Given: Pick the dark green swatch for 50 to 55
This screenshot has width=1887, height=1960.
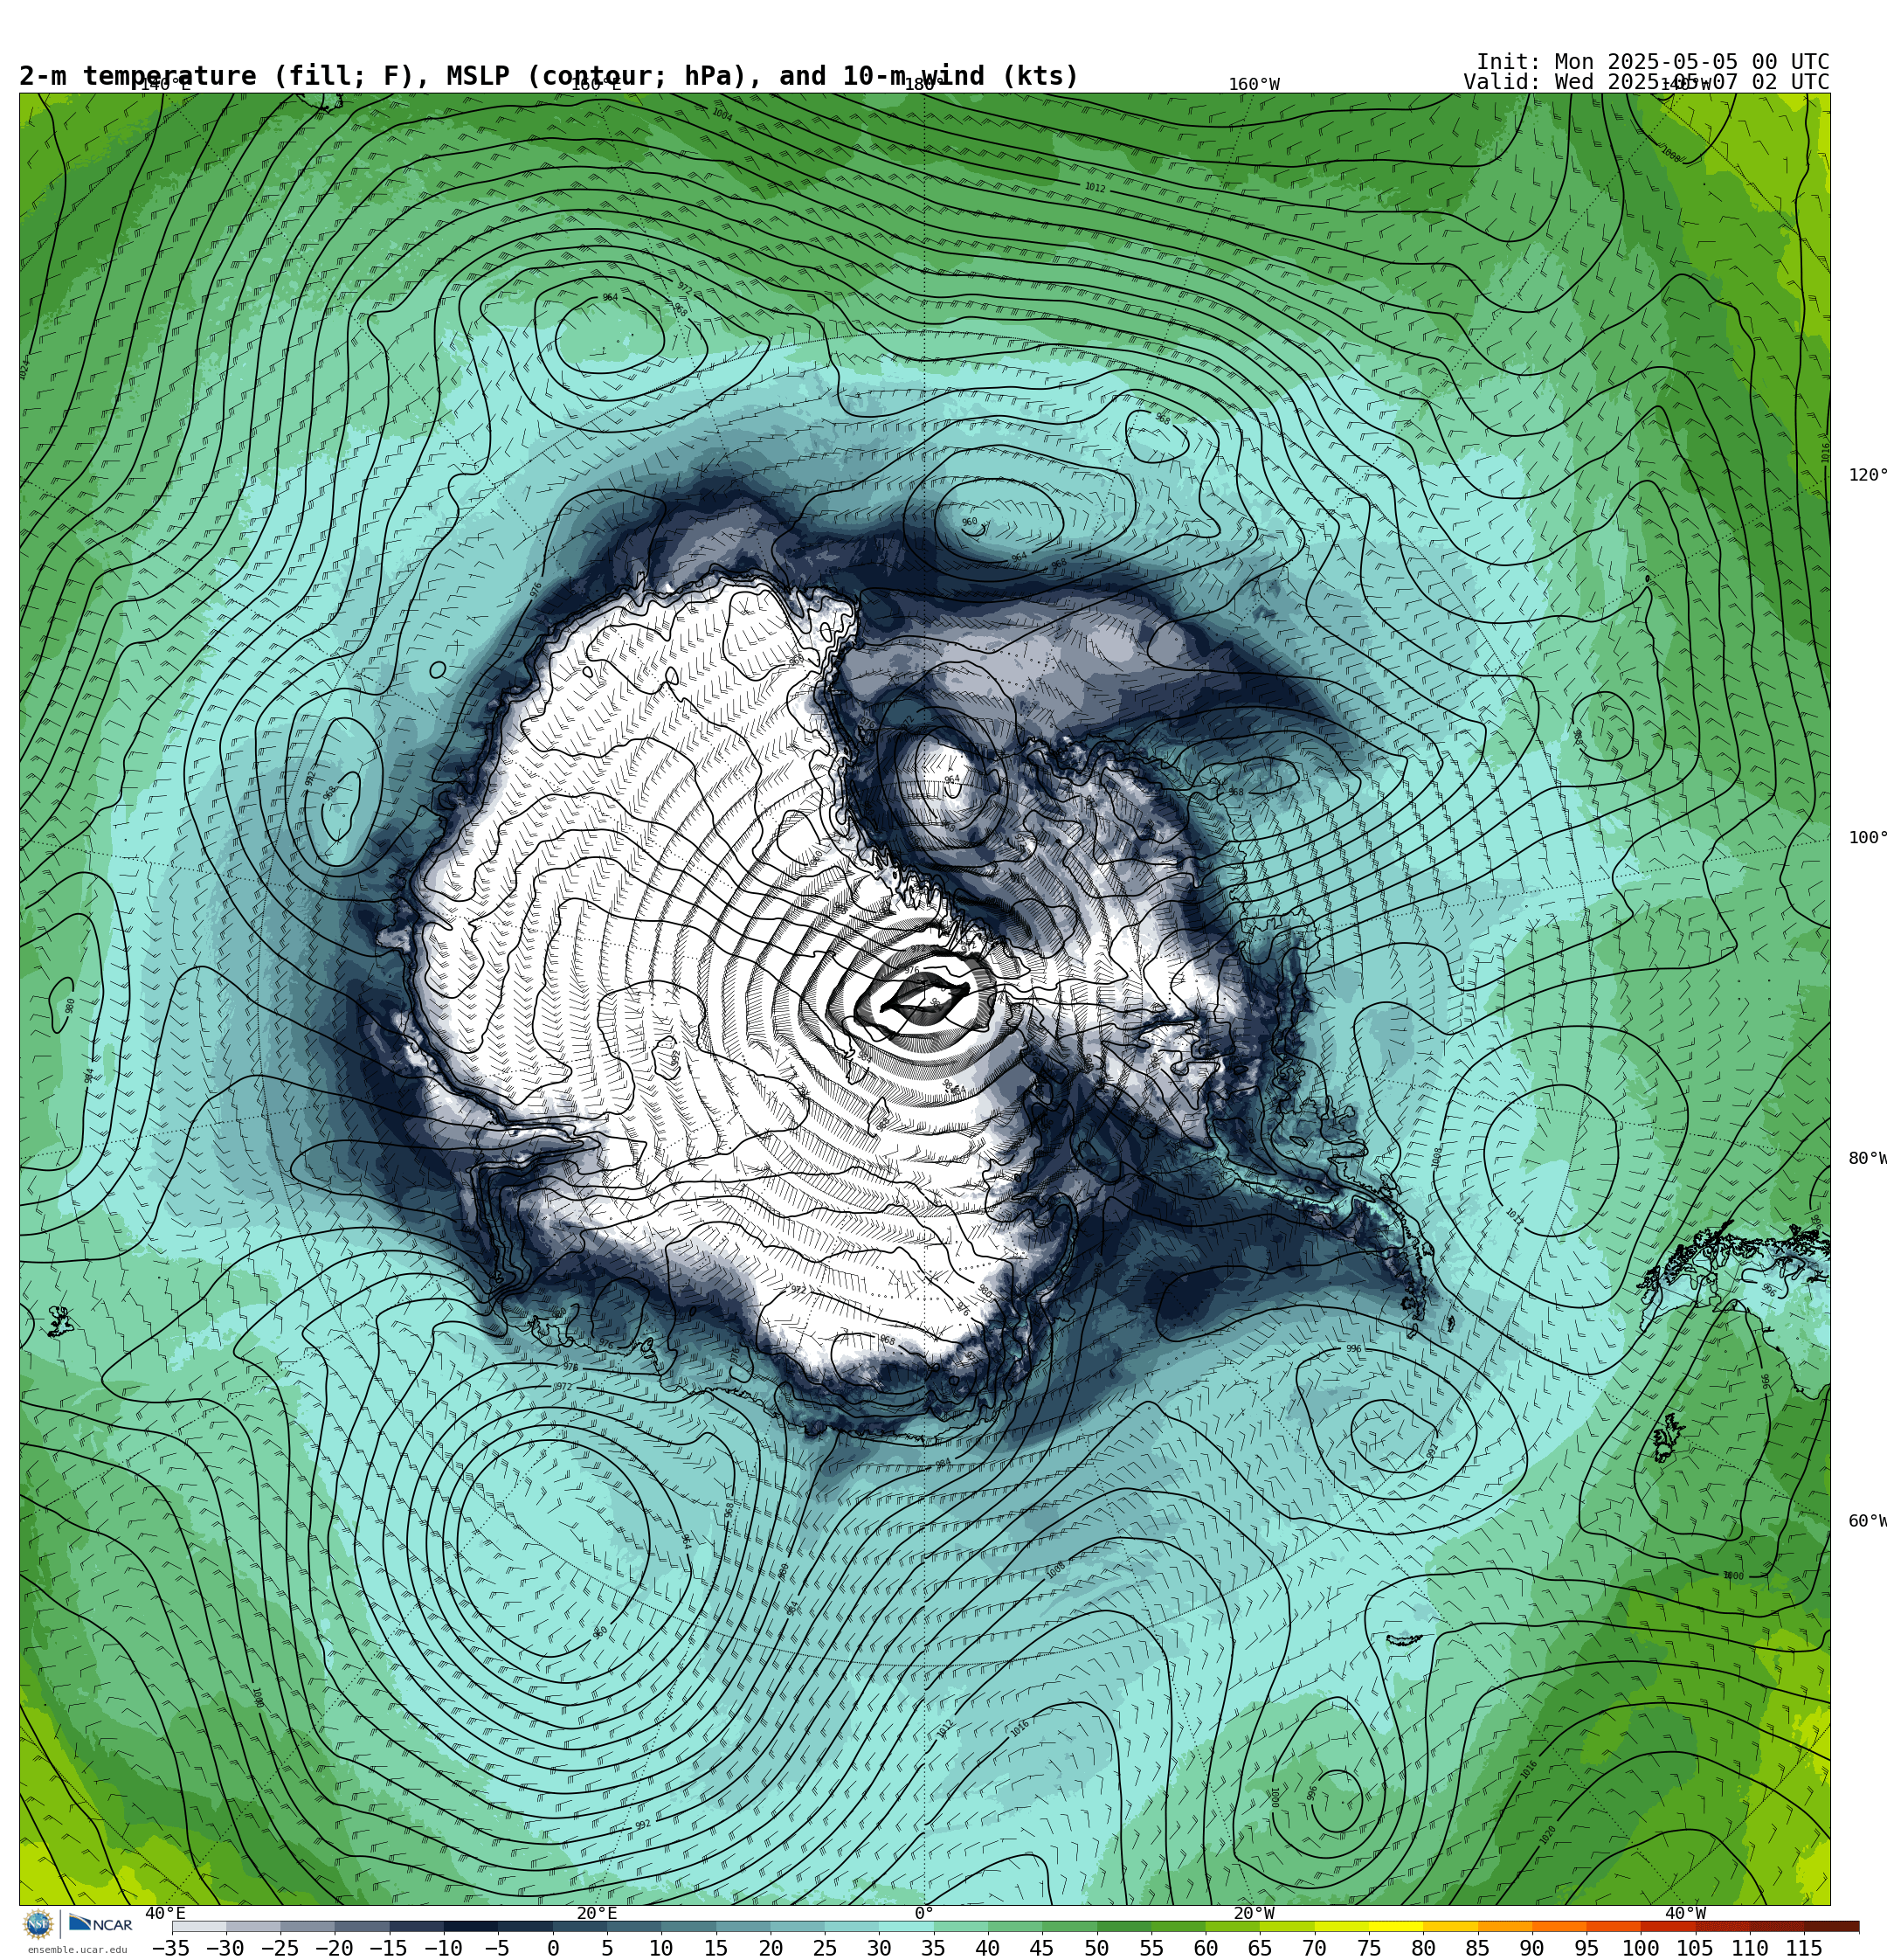Looking at the screenshot, I should pyautogui.click(x=1124, y=1926).
